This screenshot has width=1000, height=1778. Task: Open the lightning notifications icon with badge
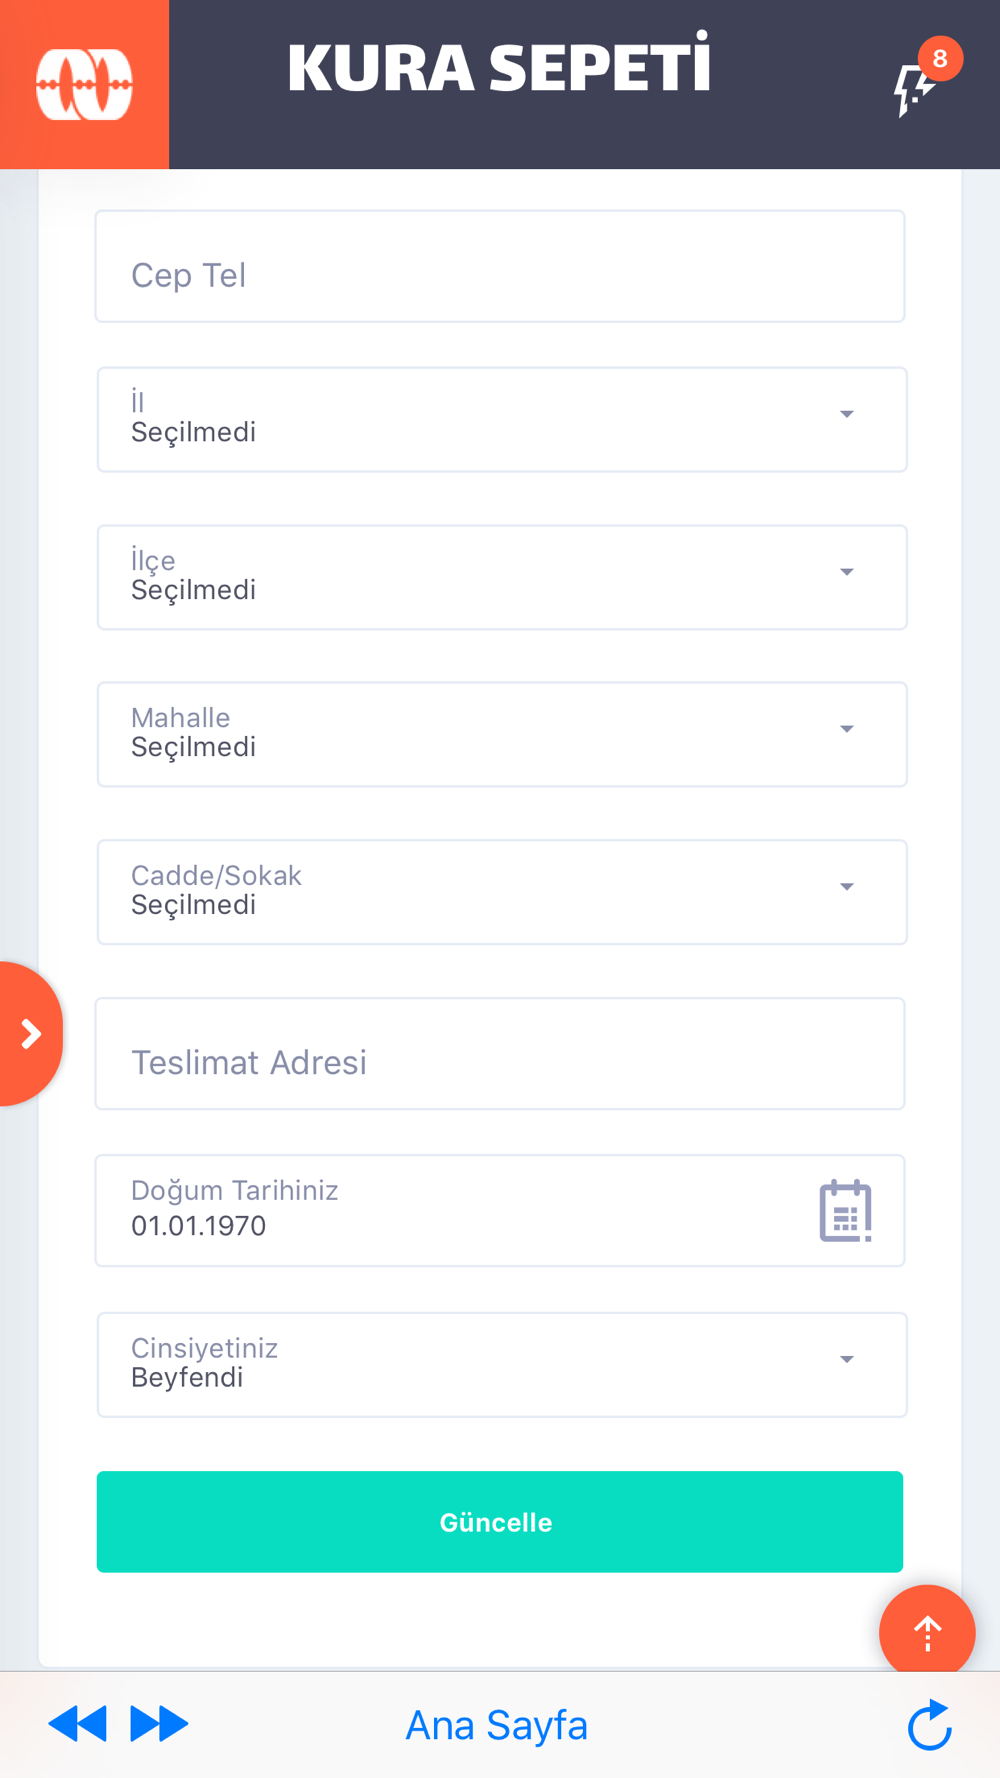(x=914, y=89)
